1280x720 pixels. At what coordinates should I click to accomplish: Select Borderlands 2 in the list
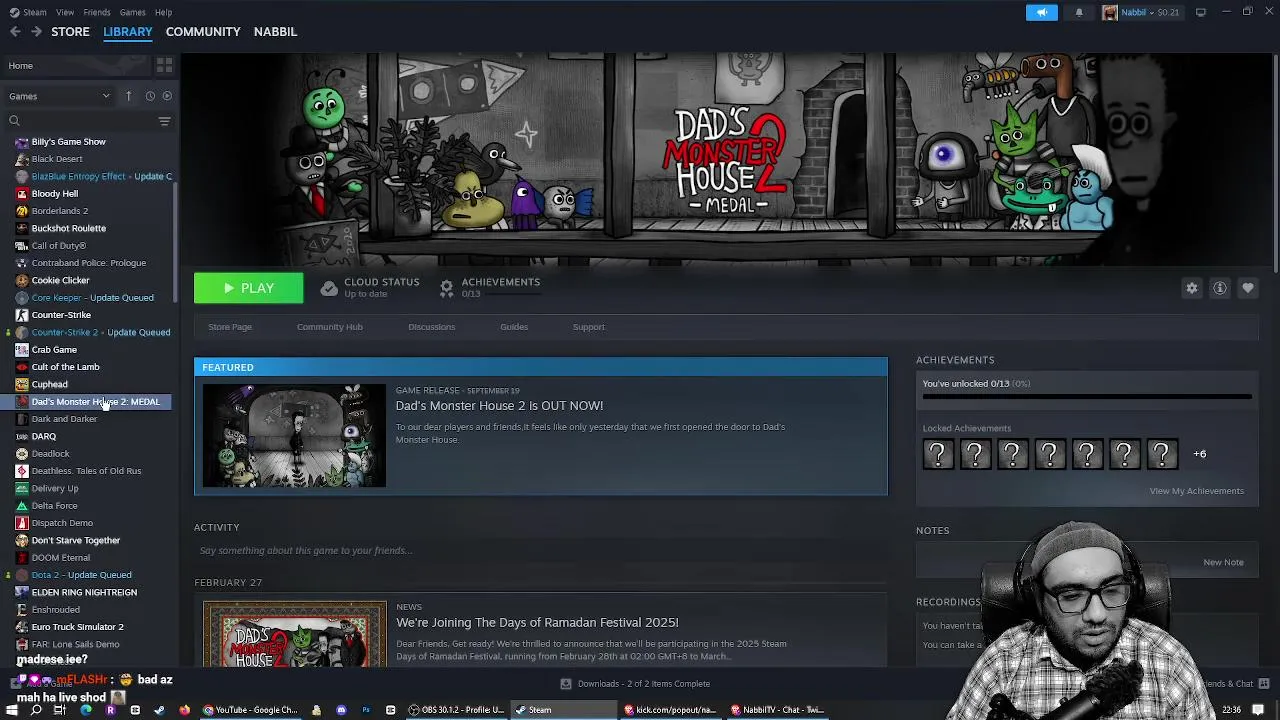pyautogui.click(x=59, y=211)
